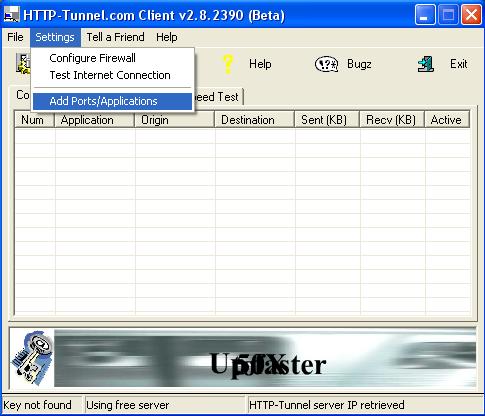Switch to the Speed Test tab
The image size is (485, 416).
218,97
